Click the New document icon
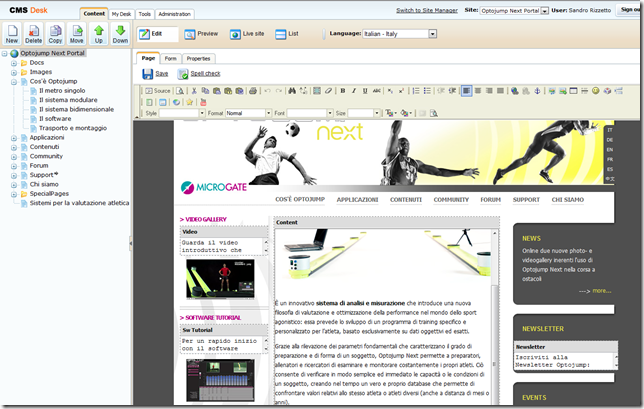Image resolution: width=644 pixels, height=409 pixels. (x=12, y=34)
